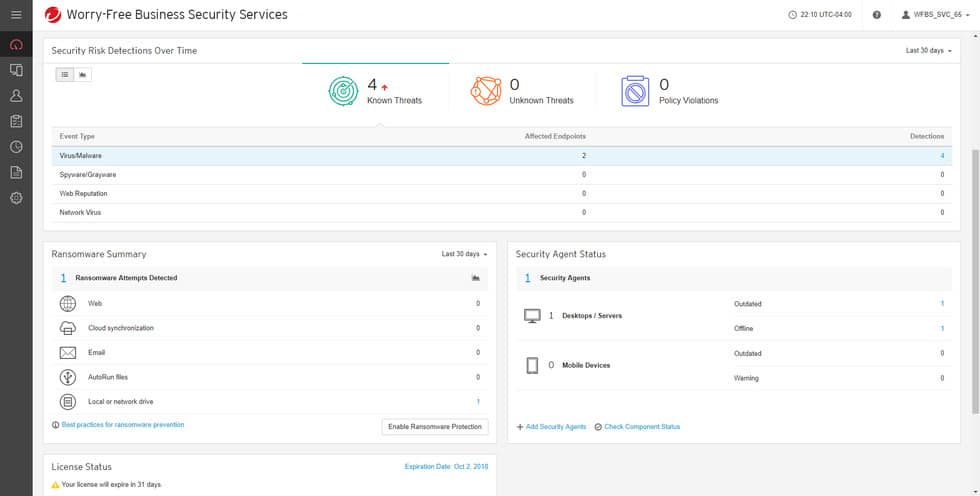Select the Known Threats tab
This screenshot has height=496, width=980.
(x=376, y=92)
